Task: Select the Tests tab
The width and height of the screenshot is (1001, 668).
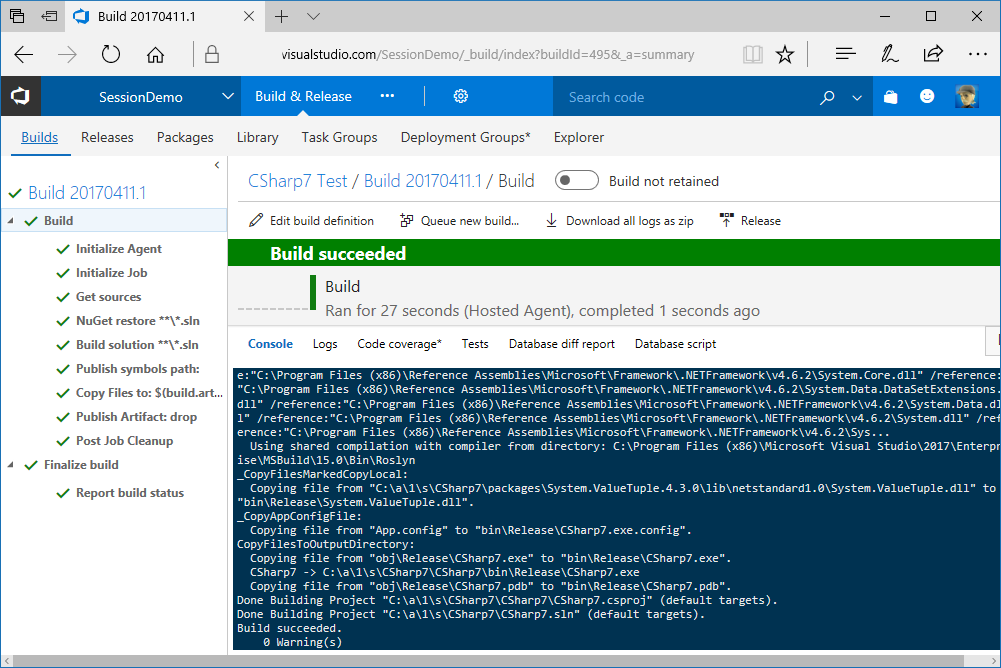Action: coord(475,344)
